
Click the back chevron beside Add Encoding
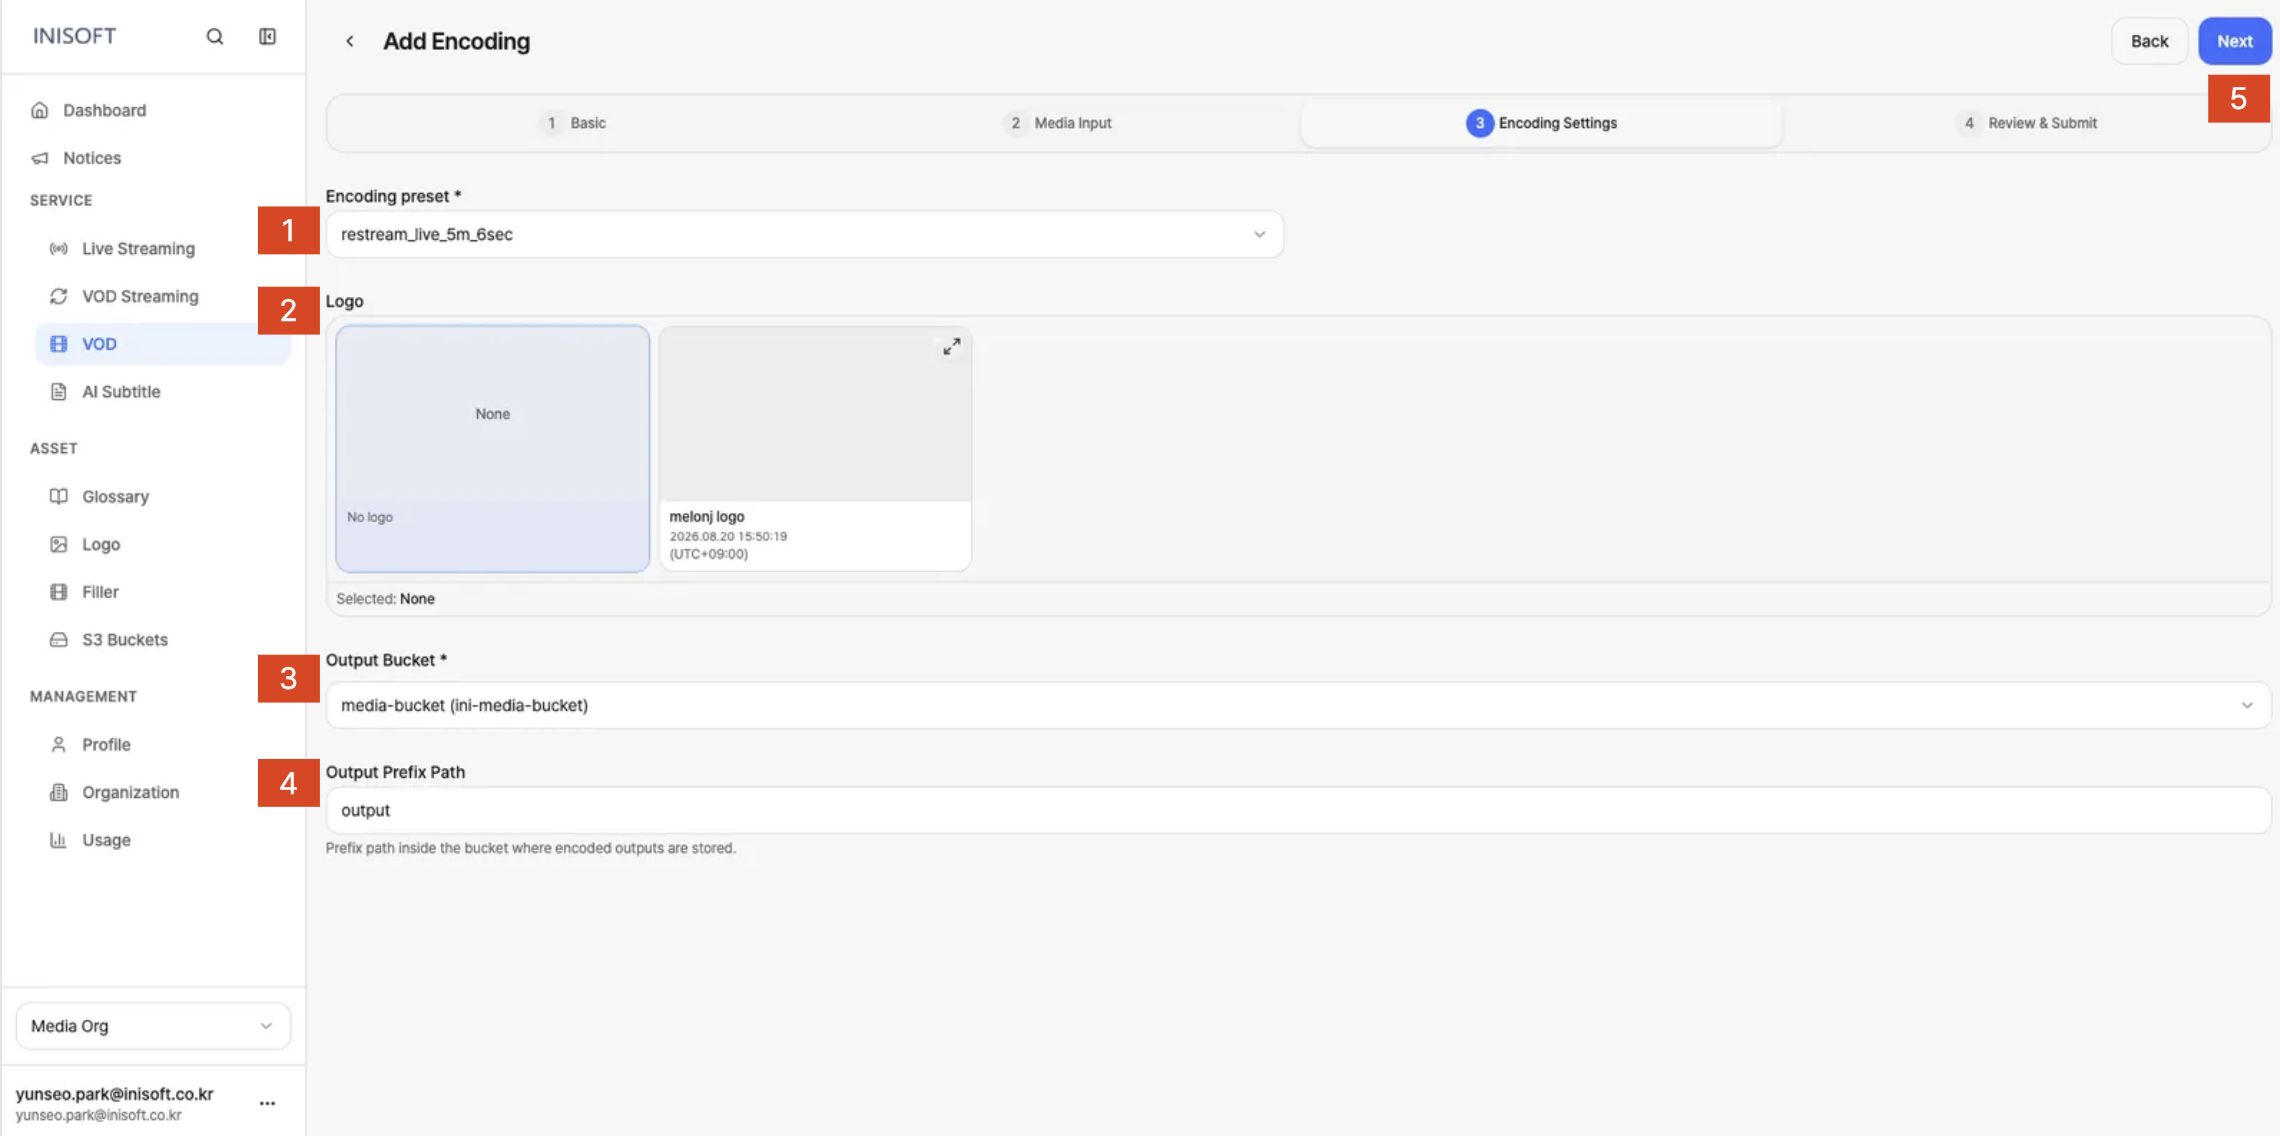(349, 41)
